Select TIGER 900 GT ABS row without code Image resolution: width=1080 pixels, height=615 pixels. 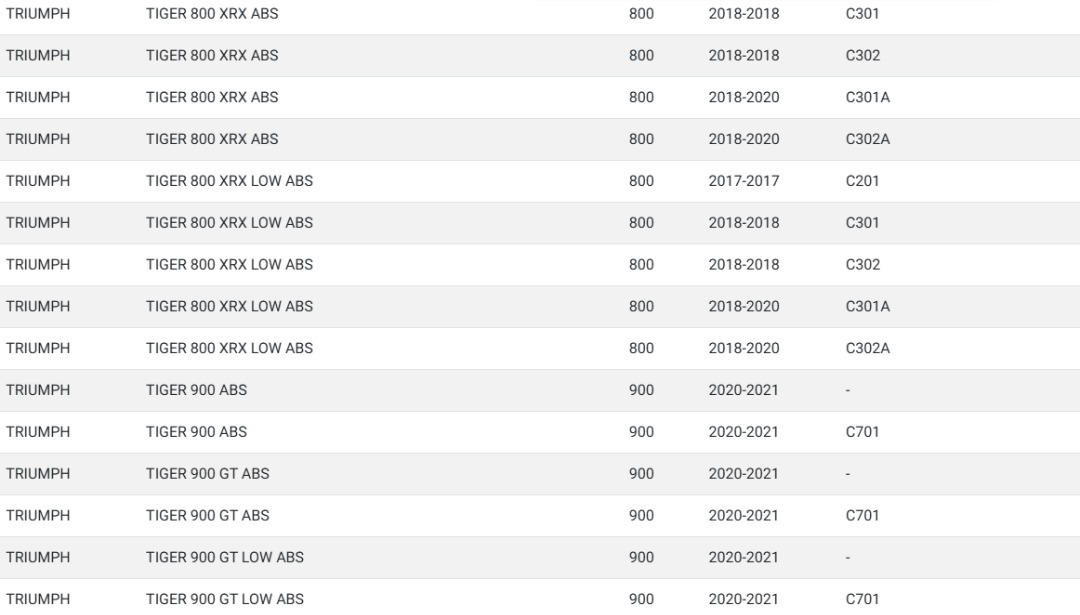(x=540, y=474)
